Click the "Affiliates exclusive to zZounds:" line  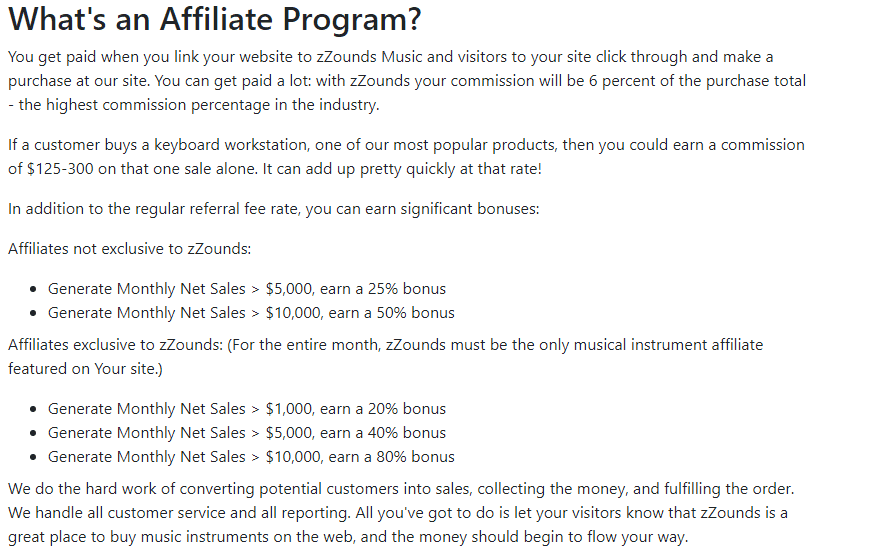115,345
